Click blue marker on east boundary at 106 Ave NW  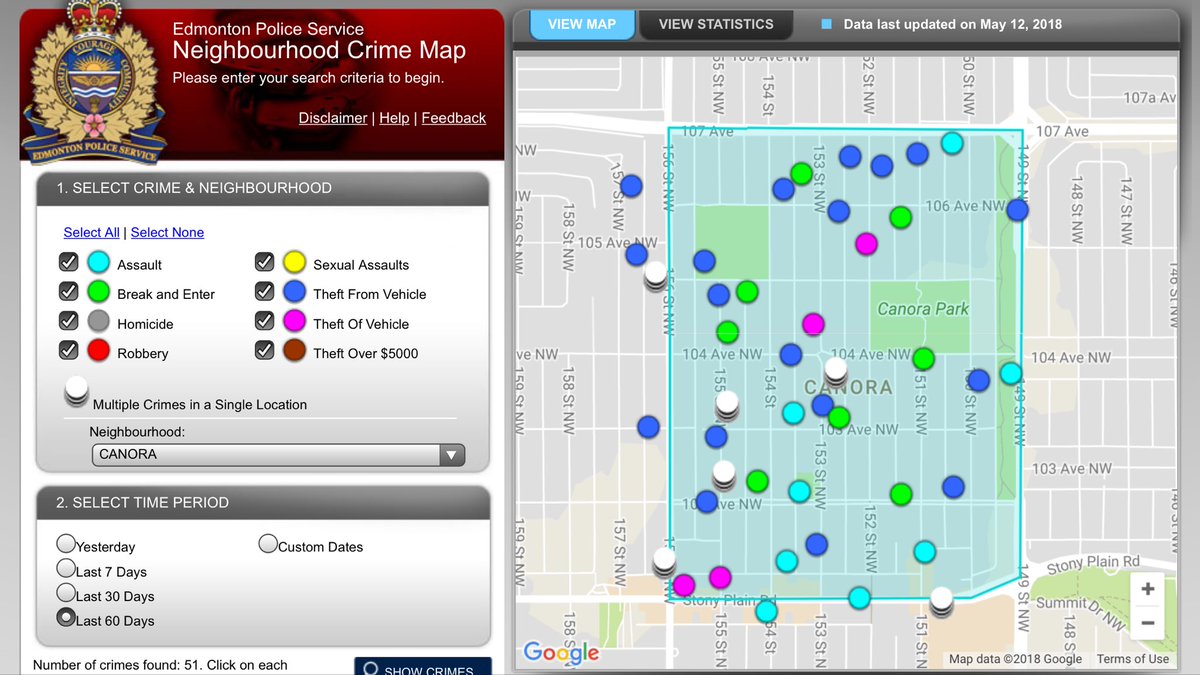tap(1017, 210)
